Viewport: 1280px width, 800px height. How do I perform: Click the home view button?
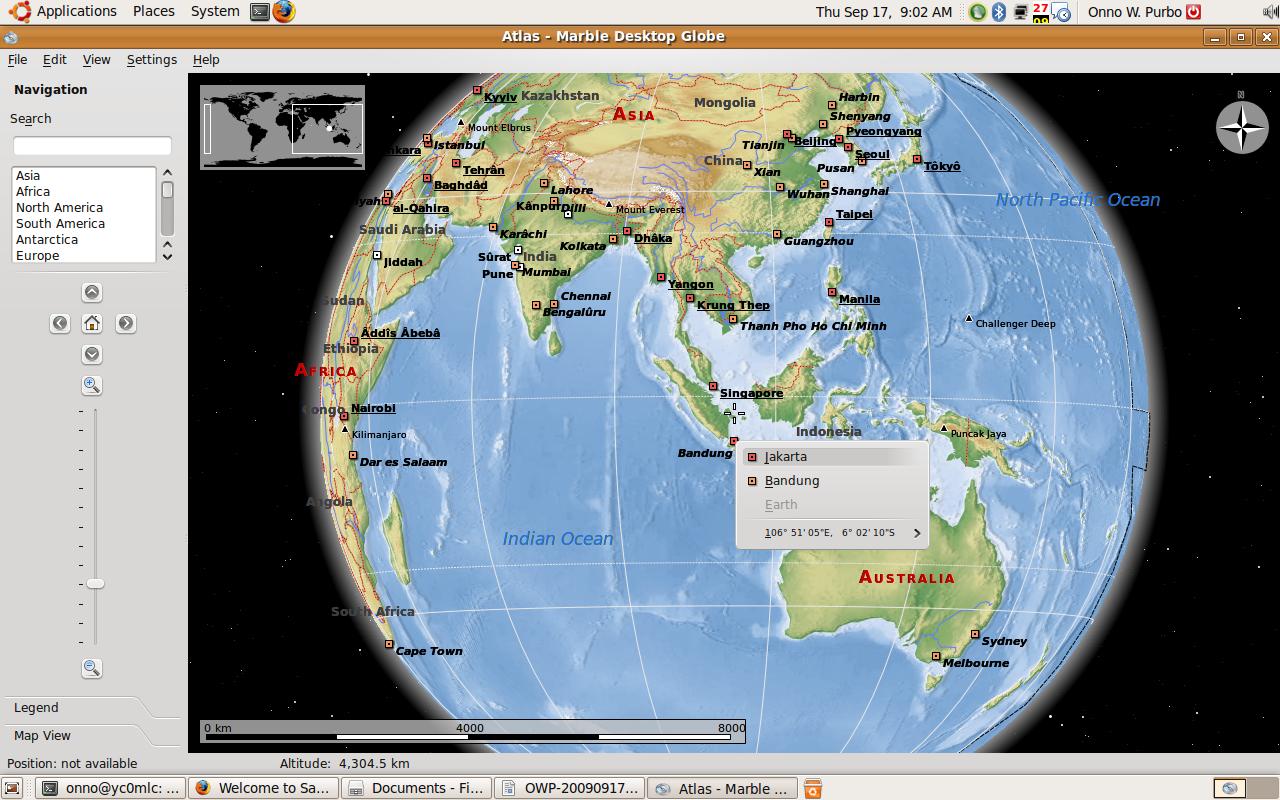coord(92,323)
